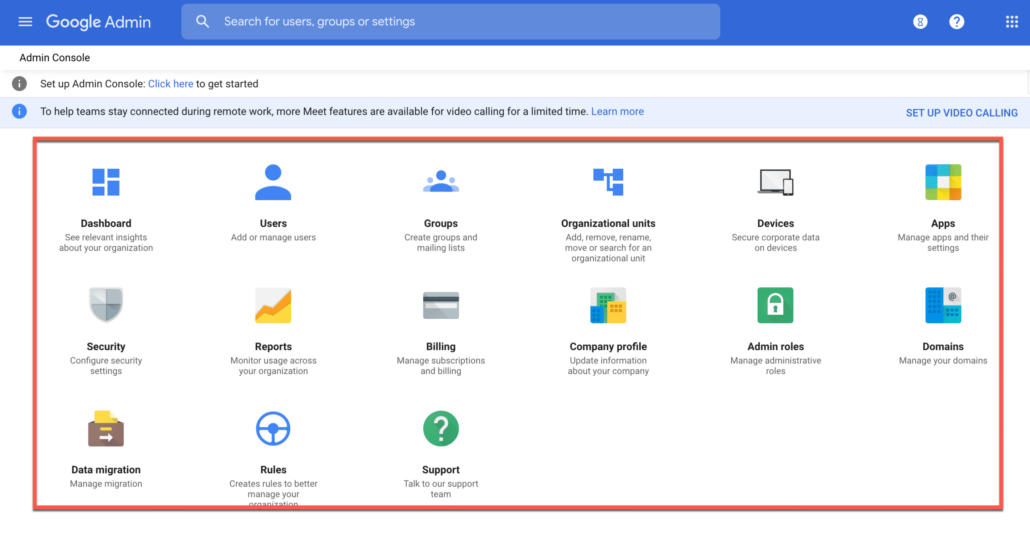Click the Data migration label
The height and width of the screenshot is (536, 1030).
(106, 470)
